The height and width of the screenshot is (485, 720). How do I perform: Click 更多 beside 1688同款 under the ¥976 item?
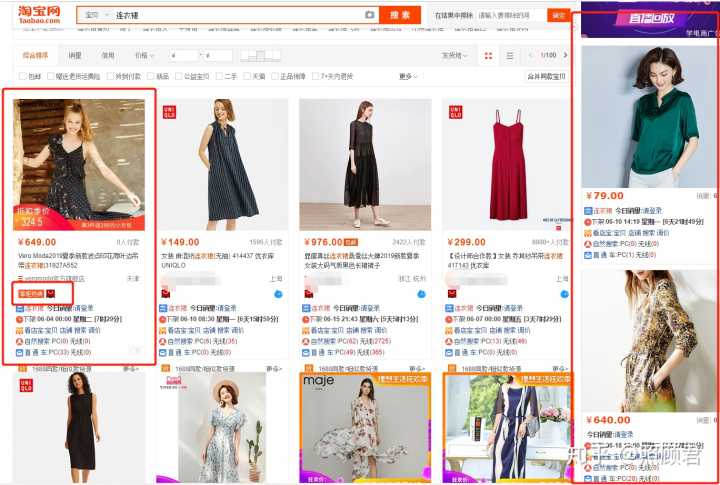[417, 369]
